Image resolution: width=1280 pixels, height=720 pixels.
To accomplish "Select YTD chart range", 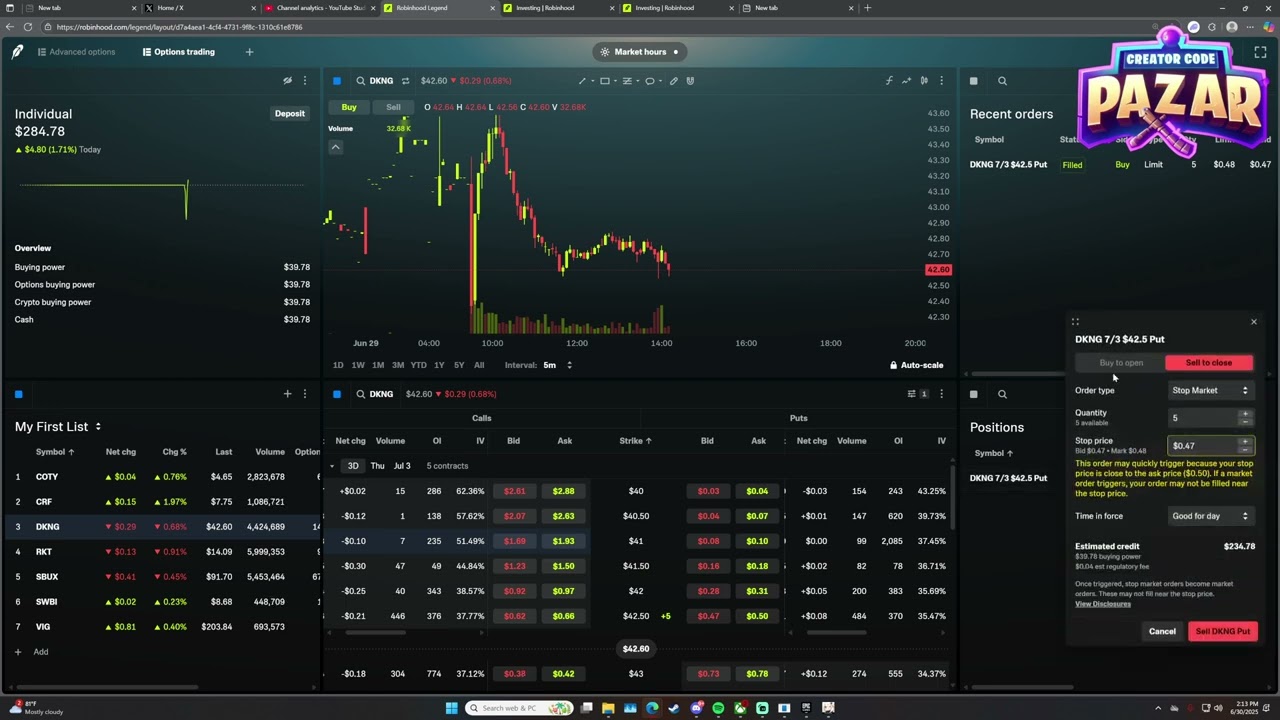I will (x=418, y=365).
